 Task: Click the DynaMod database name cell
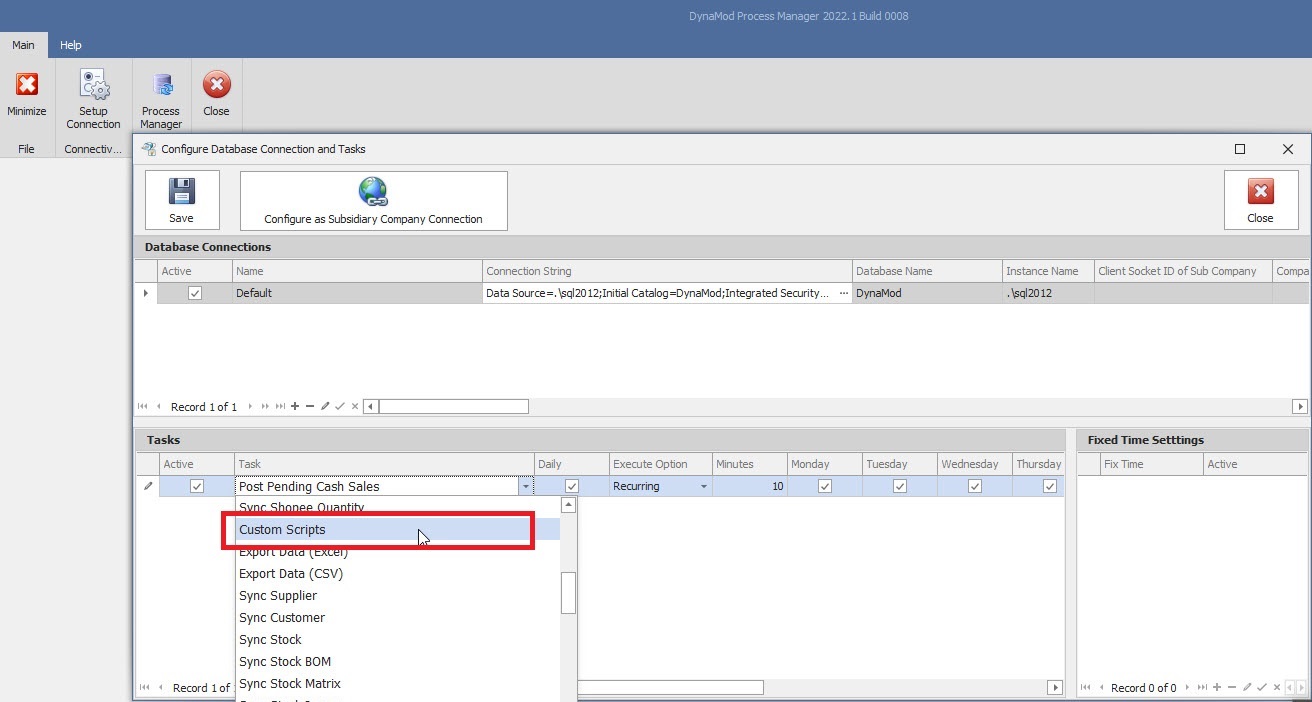click(x=927, y=293)
